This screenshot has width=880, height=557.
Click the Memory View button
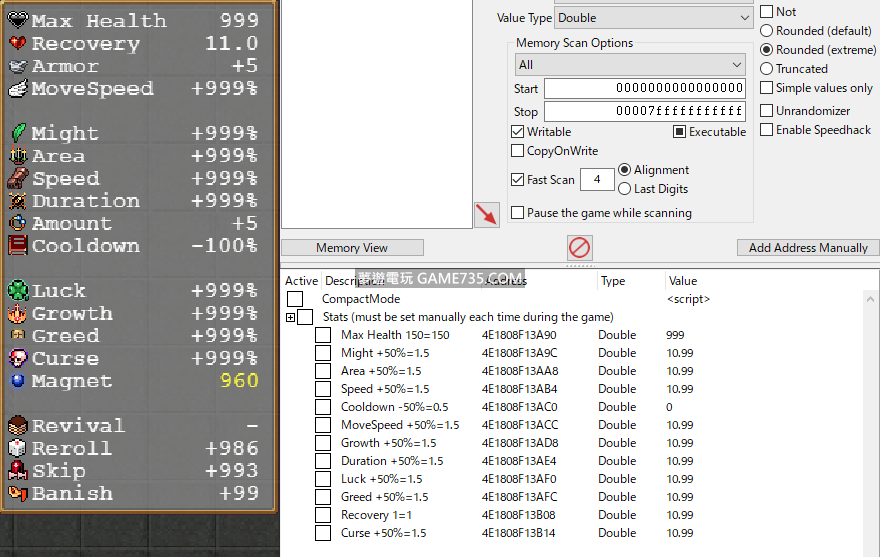coord(352,248)
